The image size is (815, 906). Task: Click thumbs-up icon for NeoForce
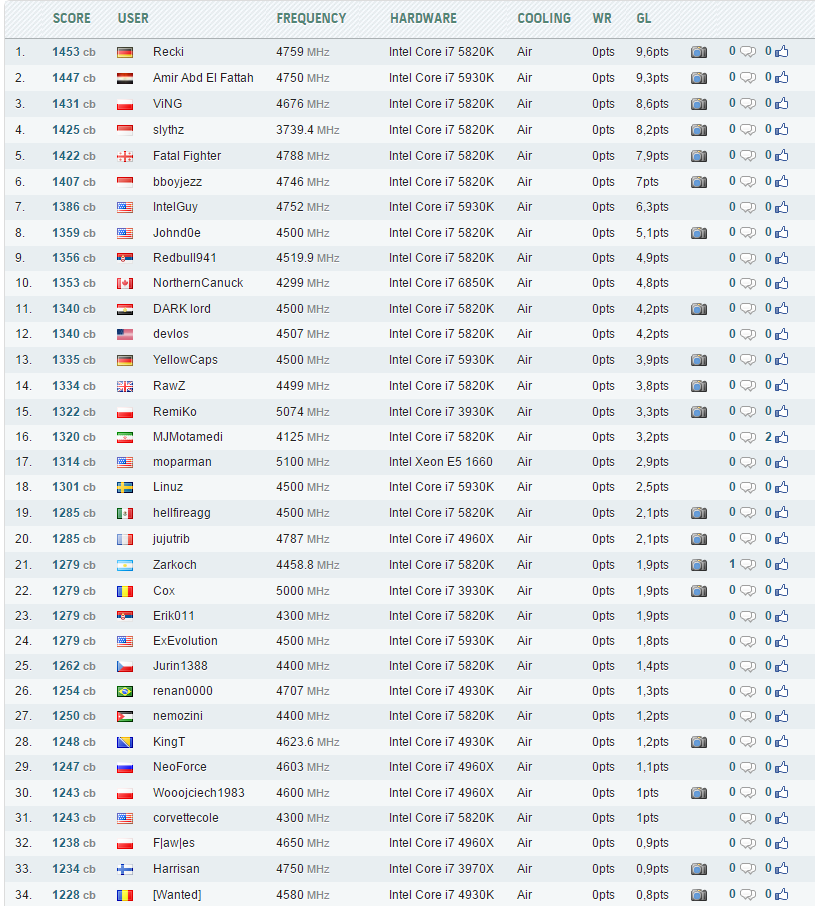point(781,767)
